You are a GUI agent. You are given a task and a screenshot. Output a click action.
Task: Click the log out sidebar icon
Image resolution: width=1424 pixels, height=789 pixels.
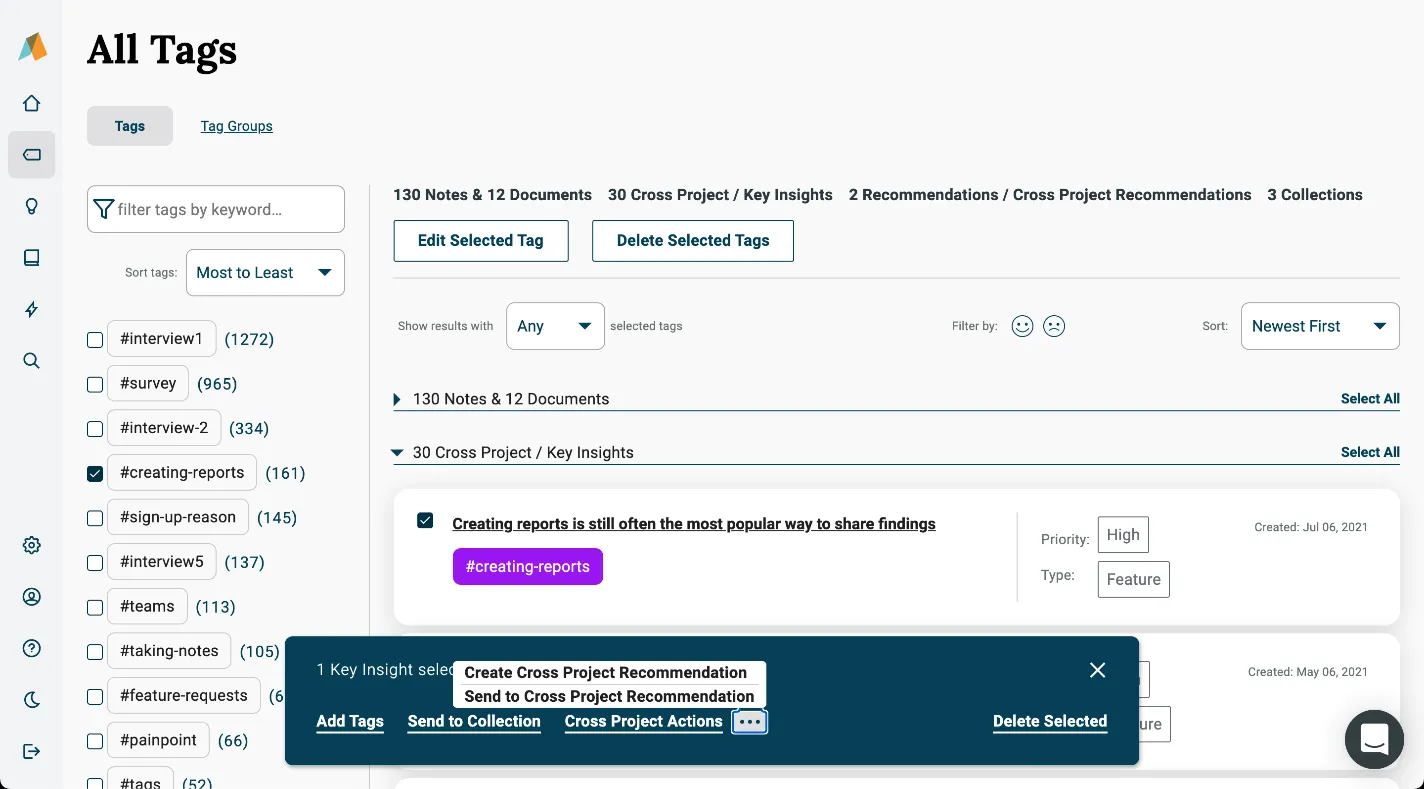(32, 751)
